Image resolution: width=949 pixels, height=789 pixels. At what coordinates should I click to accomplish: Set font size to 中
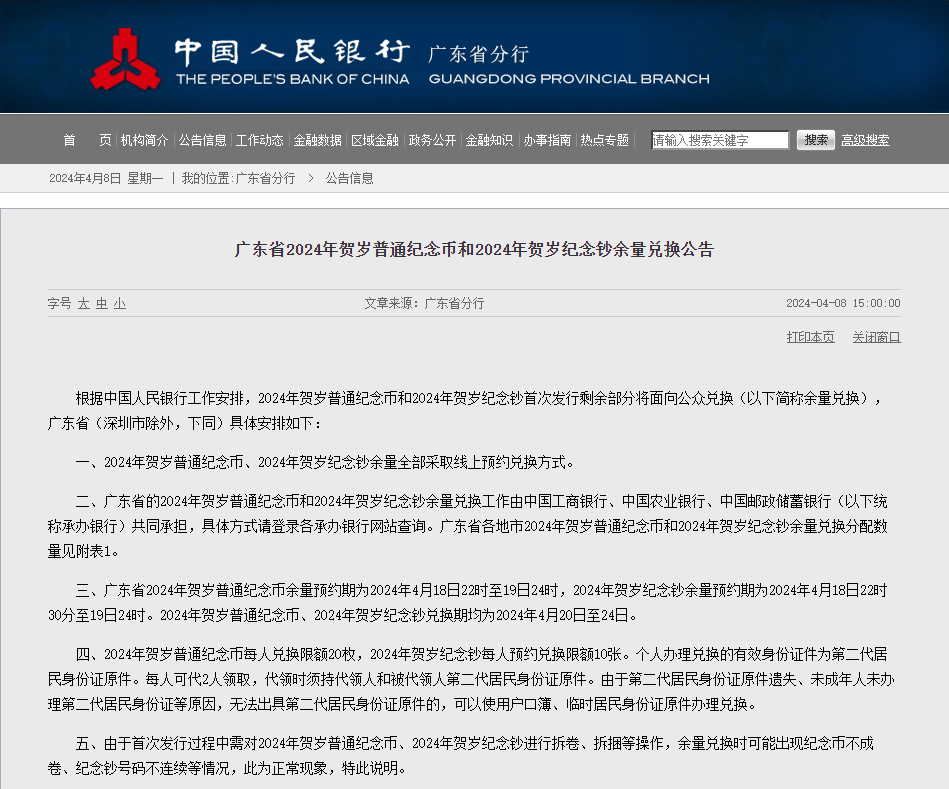point(102,303)
